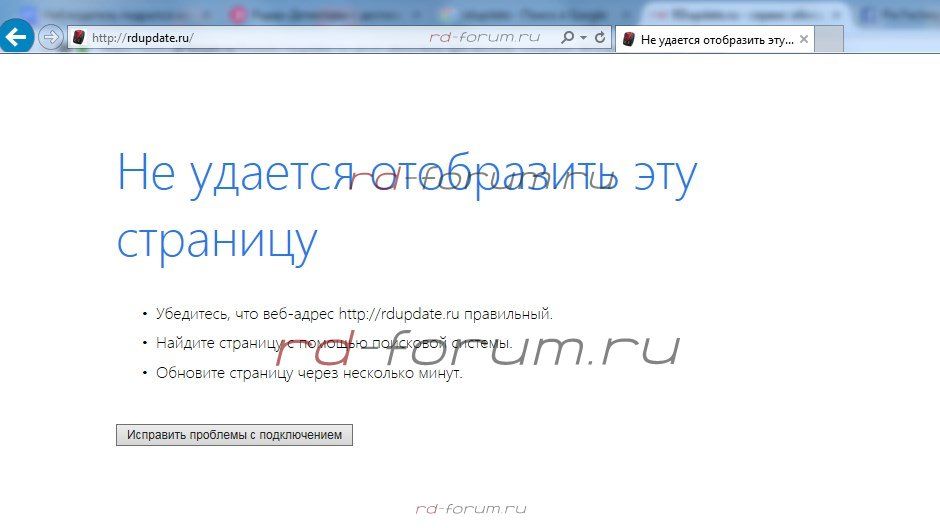Open a new tab with the blank tab button
940x528 pixels.
click(x=830, y=39)
